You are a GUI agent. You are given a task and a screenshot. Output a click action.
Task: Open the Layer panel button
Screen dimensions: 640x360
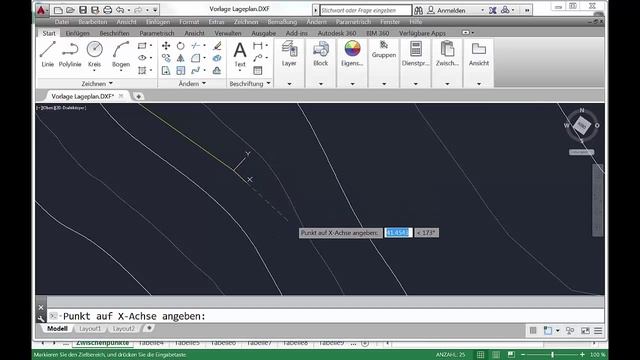(x=289, y=53)
